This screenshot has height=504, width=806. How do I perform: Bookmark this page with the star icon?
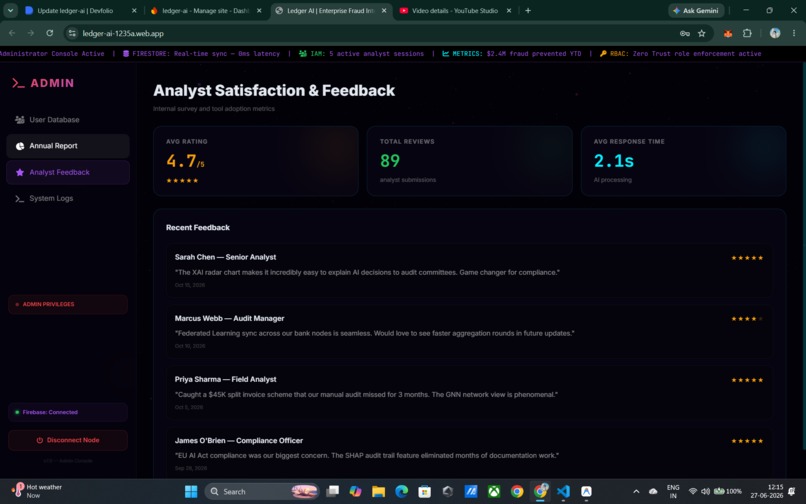tap(702, 33)
